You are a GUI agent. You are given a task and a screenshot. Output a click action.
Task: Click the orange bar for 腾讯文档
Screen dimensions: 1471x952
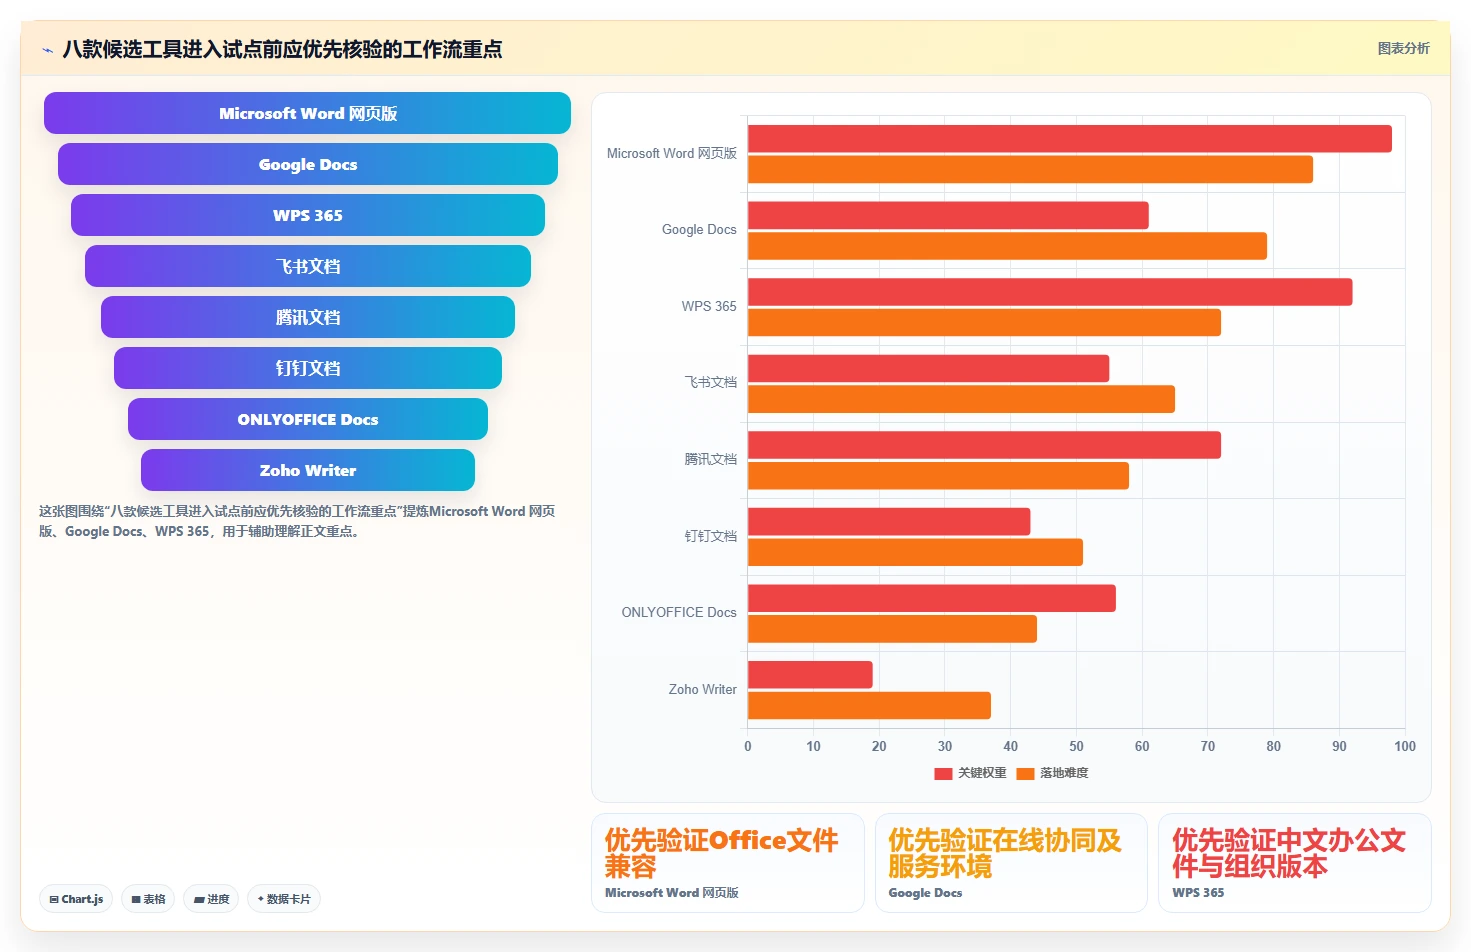coord(938,475)
